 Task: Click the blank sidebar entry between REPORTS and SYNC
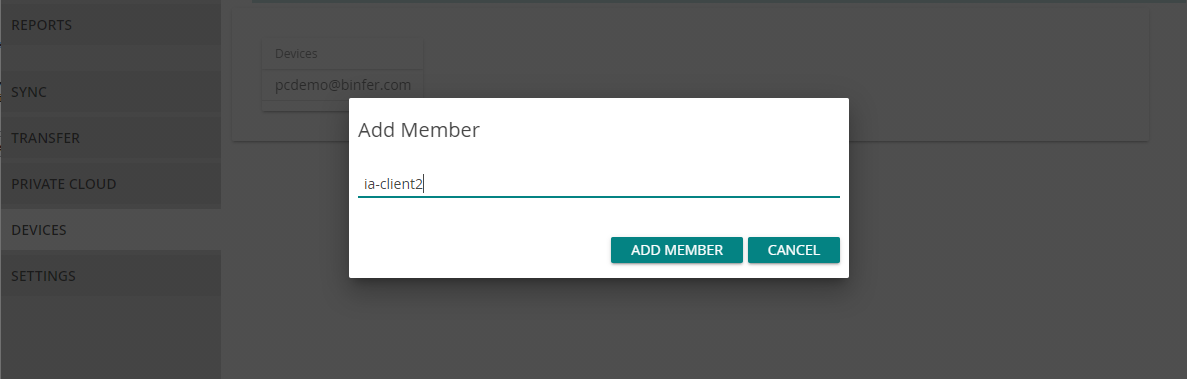(111, 58)
